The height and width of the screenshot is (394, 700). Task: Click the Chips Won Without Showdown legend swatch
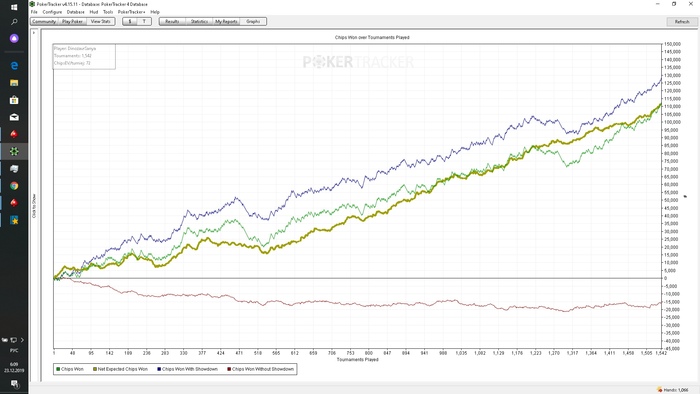click(229, 369)
